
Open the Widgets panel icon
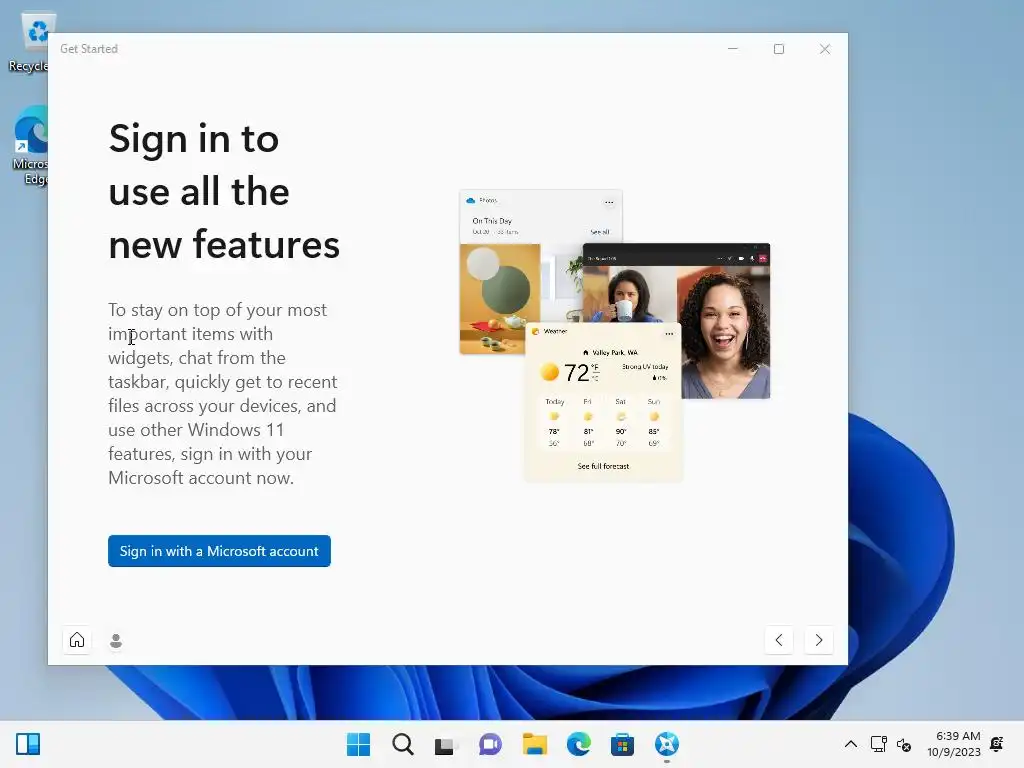[x=28, y=744]
